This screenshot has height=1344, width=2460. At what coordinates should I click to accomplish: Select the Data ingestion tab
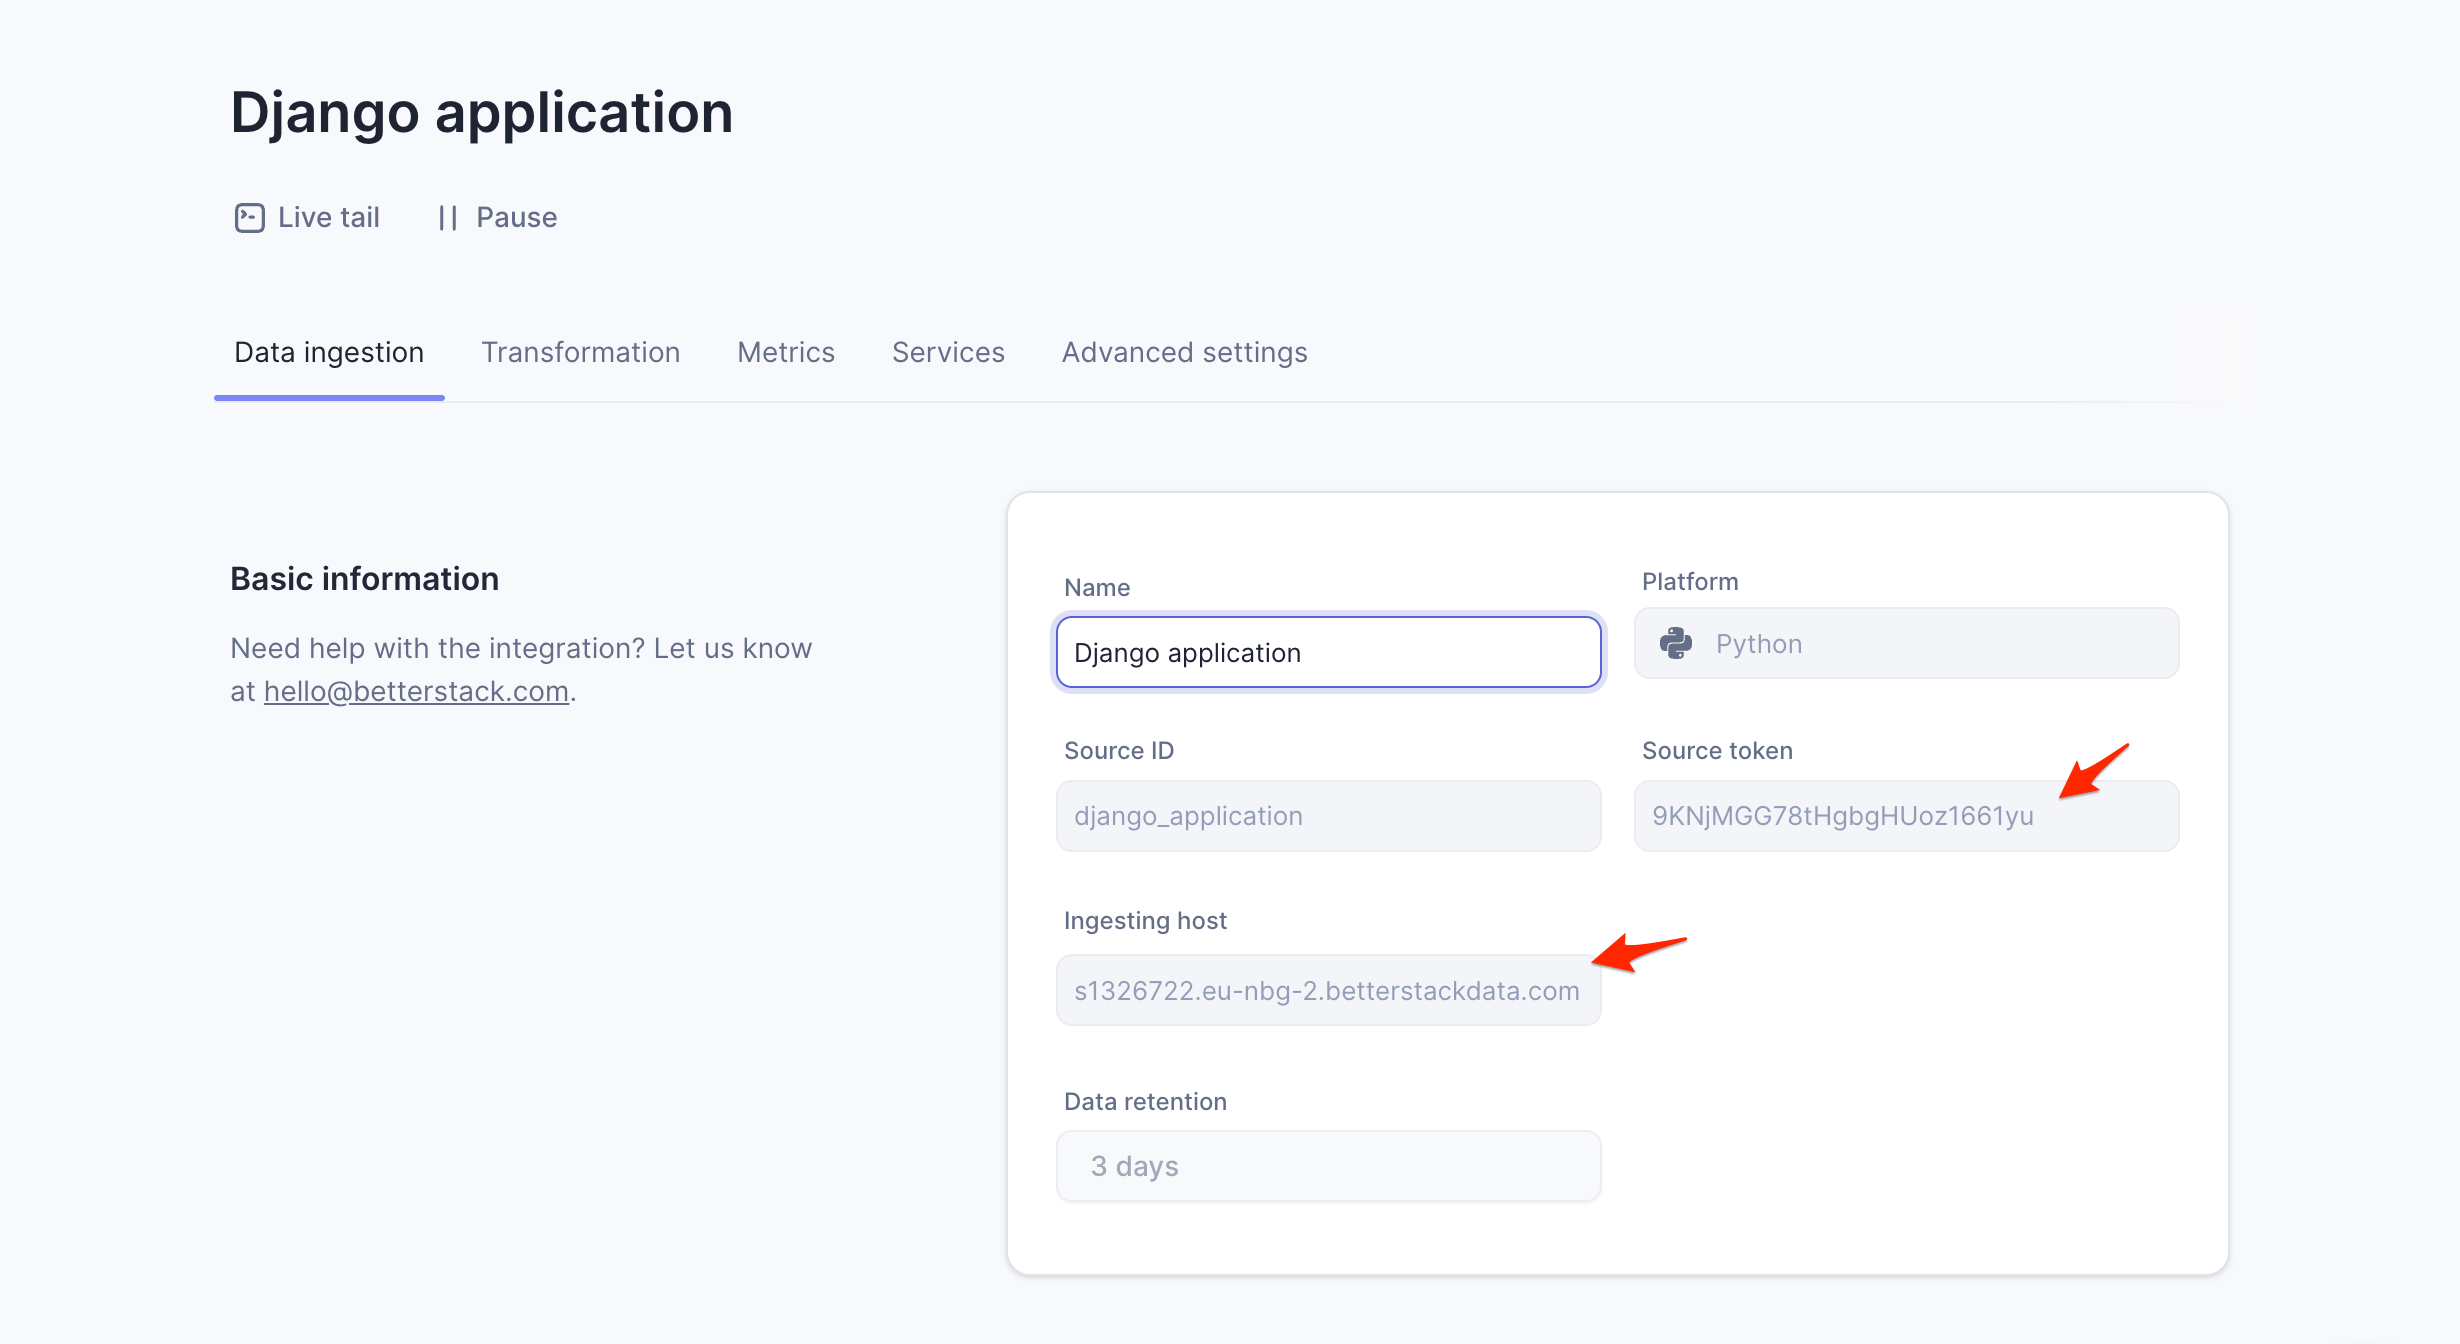pyautogui.click(x=329, y=352)
